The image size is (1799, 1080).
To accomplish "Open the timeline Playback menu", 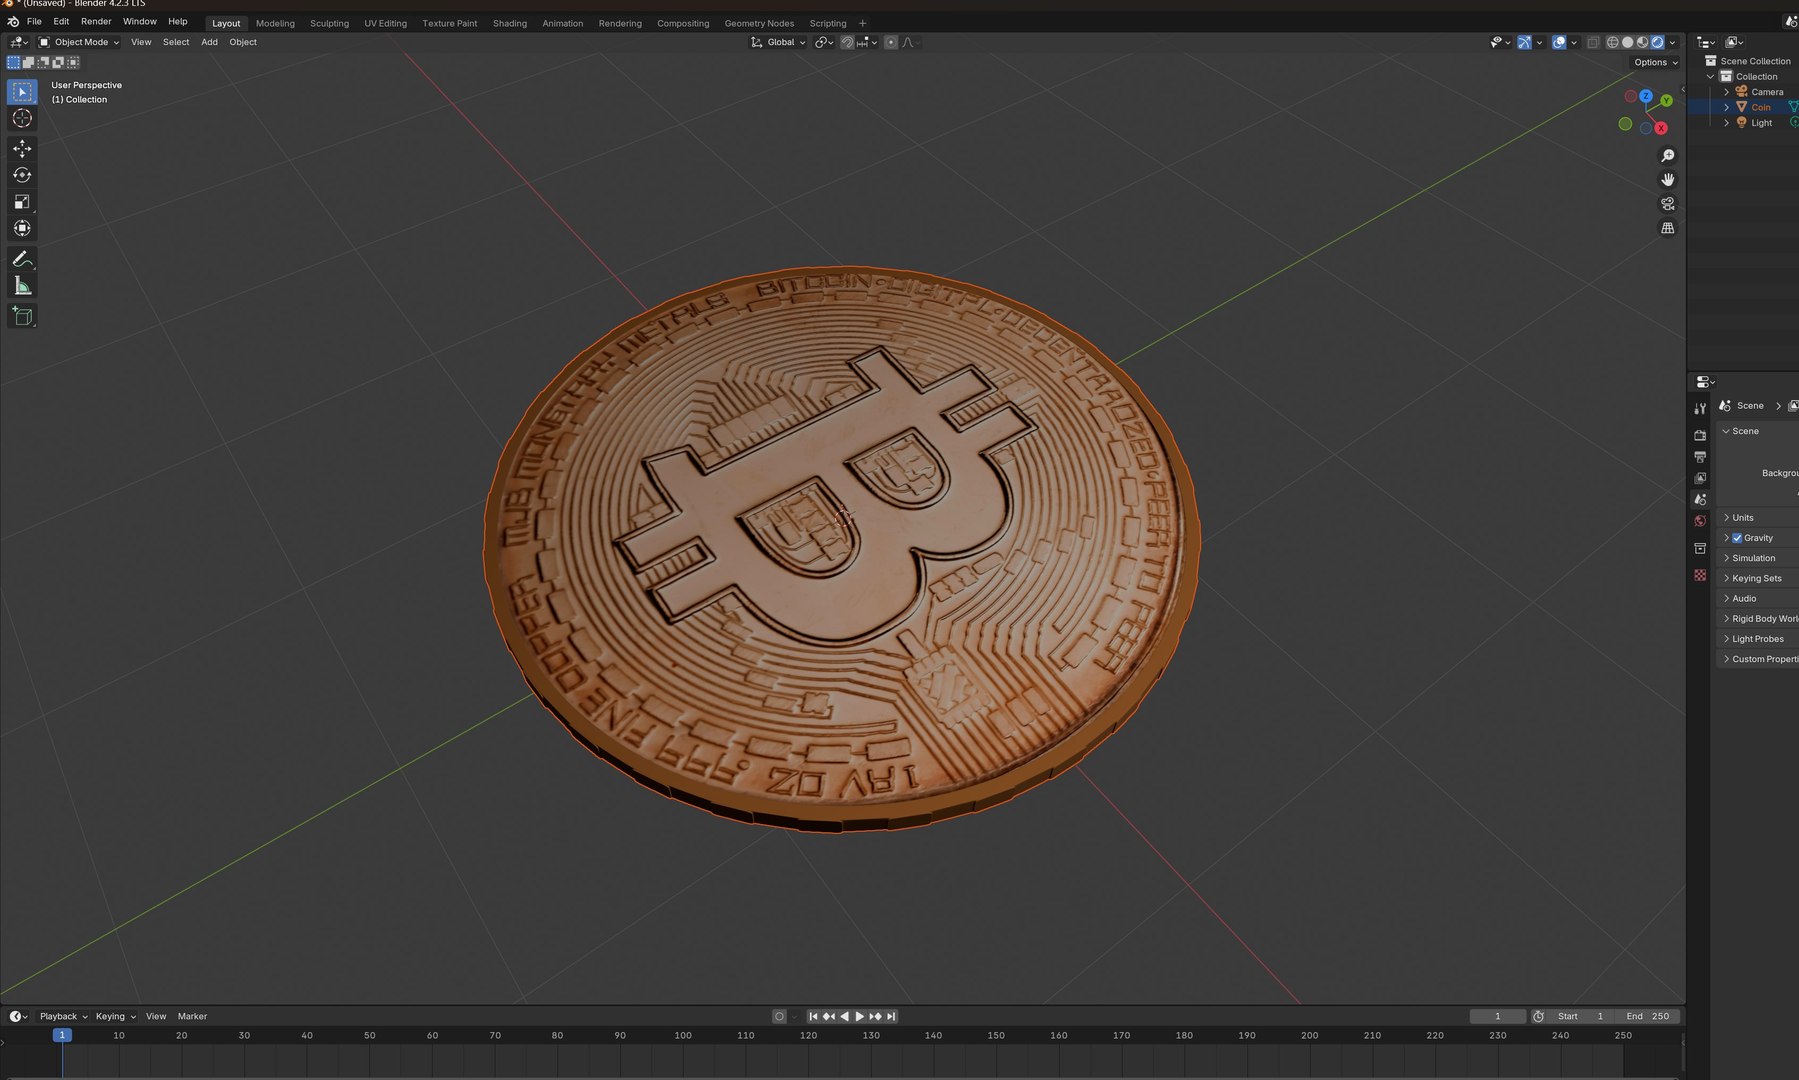I will point(63,1016).
